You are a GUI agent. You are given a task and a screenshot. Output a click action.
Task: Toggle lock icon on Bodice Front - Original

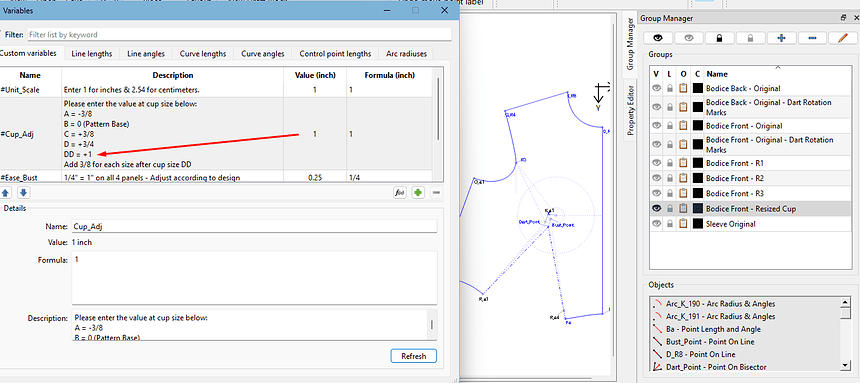coord(670,126)
